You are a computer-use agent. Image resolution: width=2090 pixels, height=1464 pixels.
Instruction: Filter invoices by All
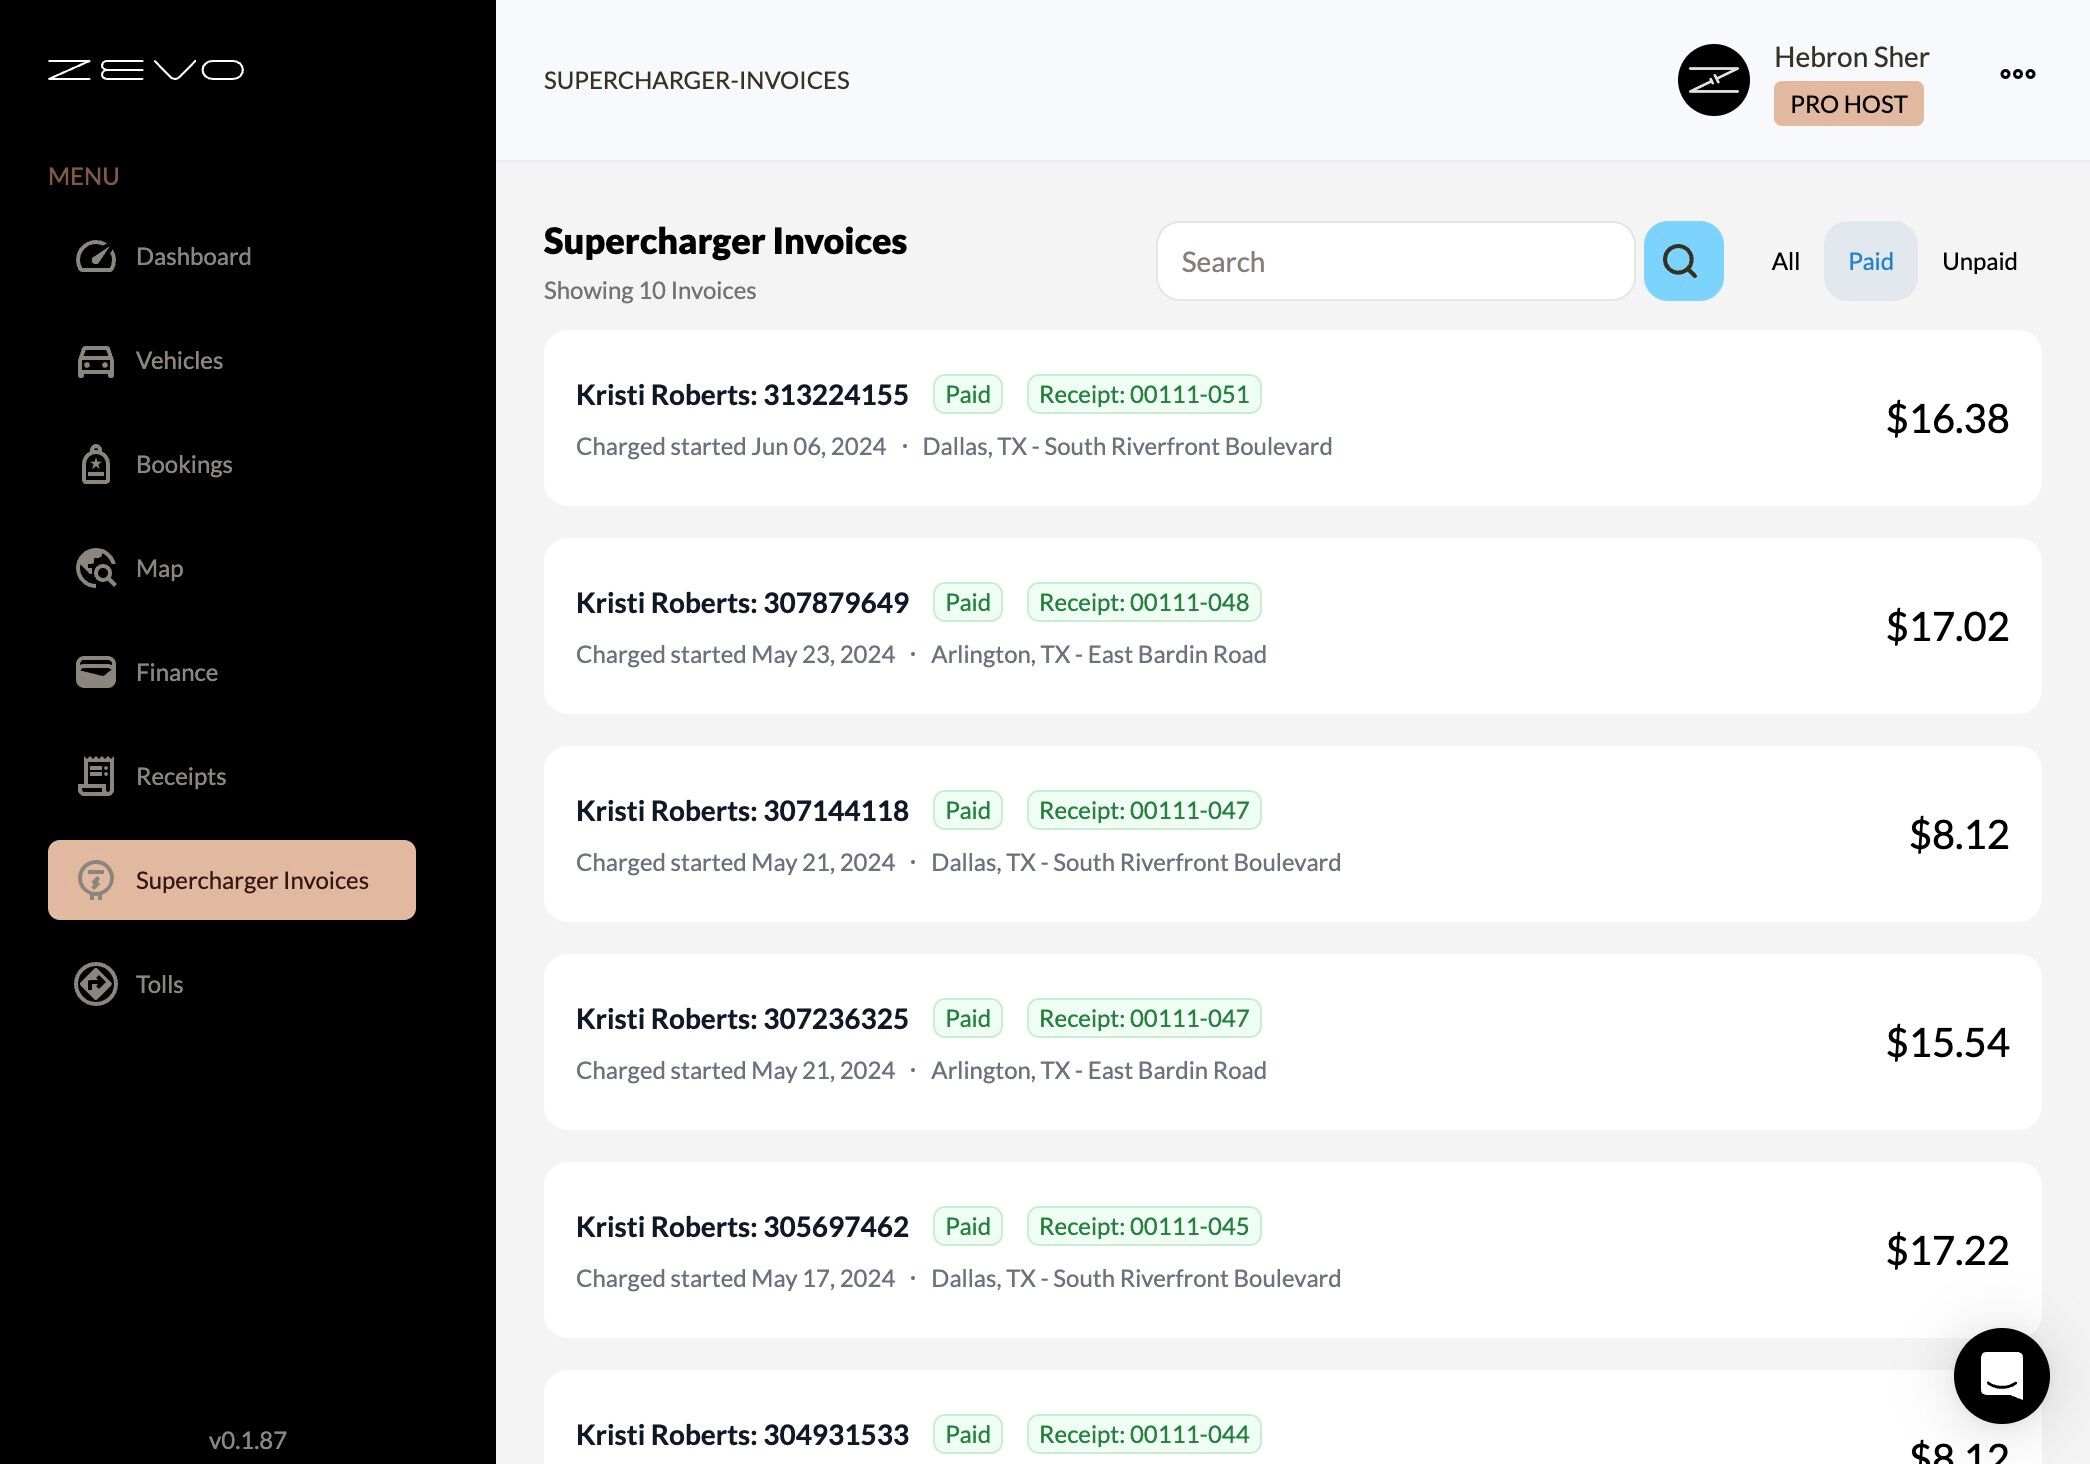(1785, 262)
